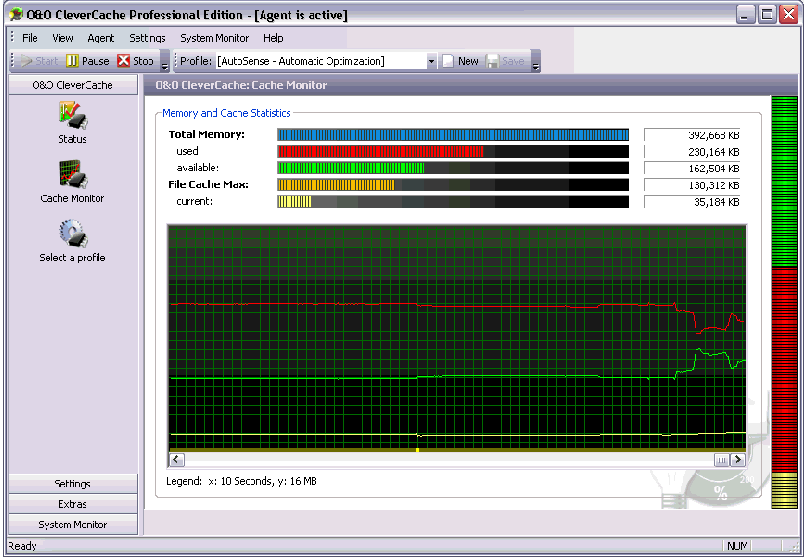805x558 pixels.
Task: Open the Help menu
Action: pos(273,38)
